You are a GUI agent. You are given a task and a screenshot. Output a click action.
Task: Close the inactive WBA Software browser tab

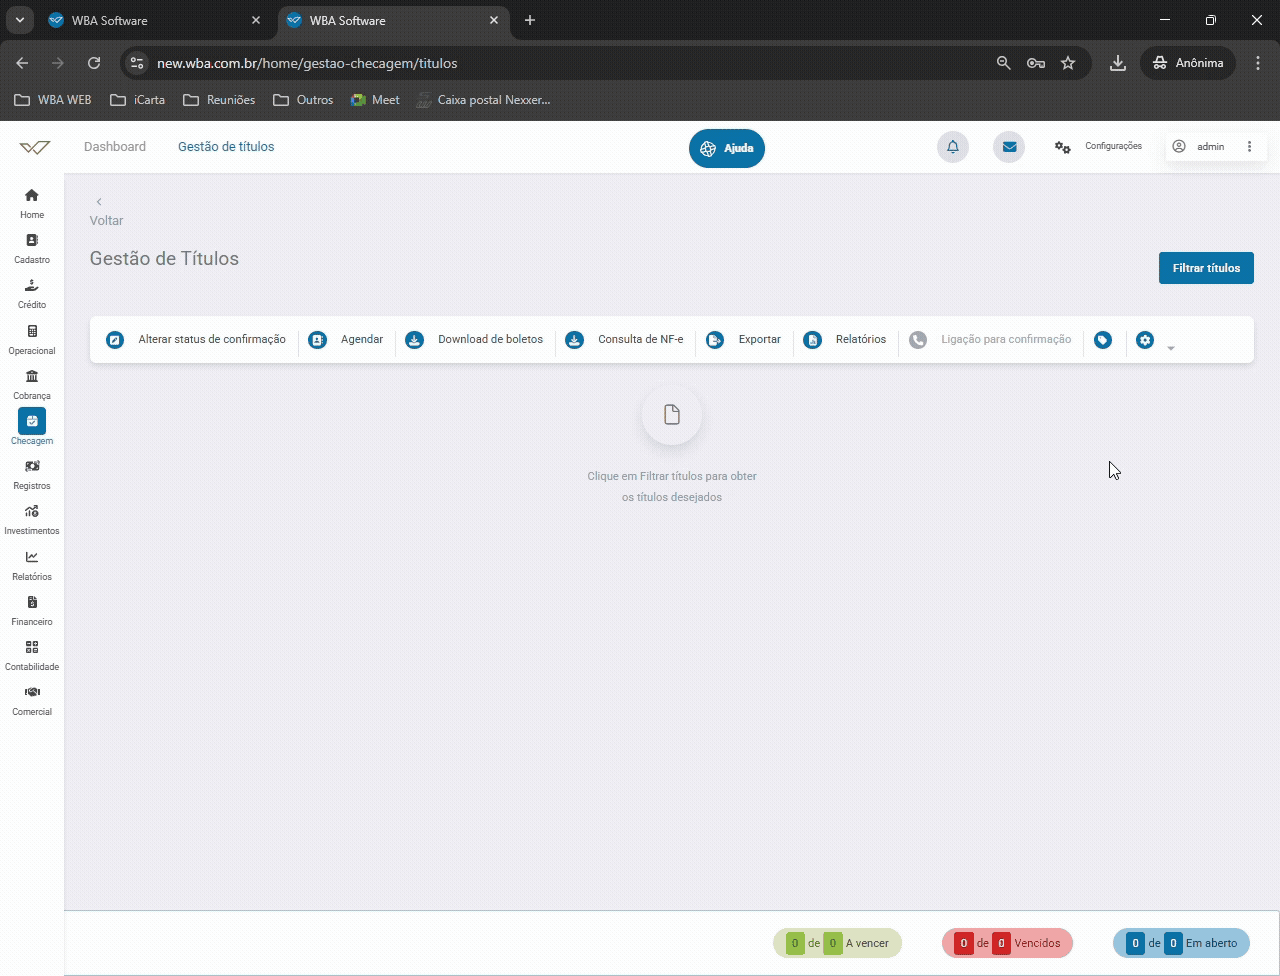(x=255, y=20)
